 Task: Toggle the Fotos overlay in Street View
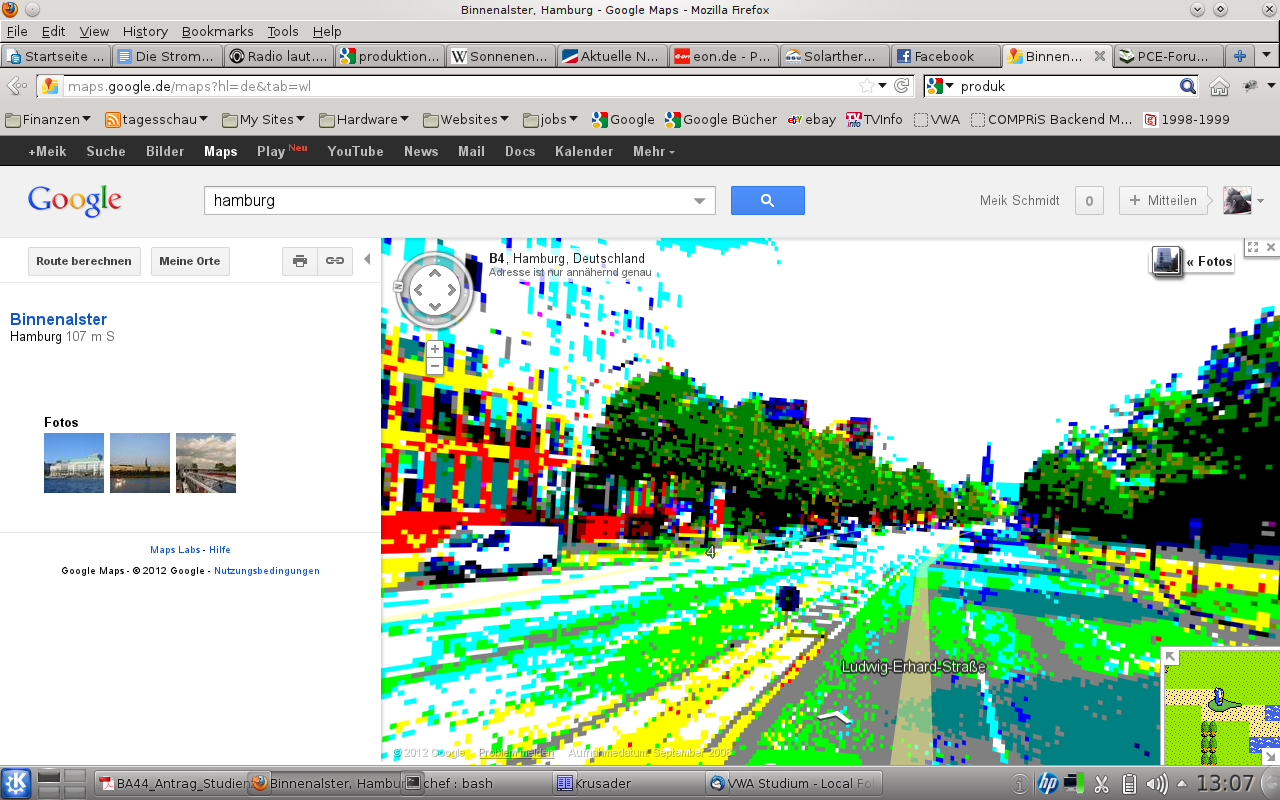(x=1193, y=262)
